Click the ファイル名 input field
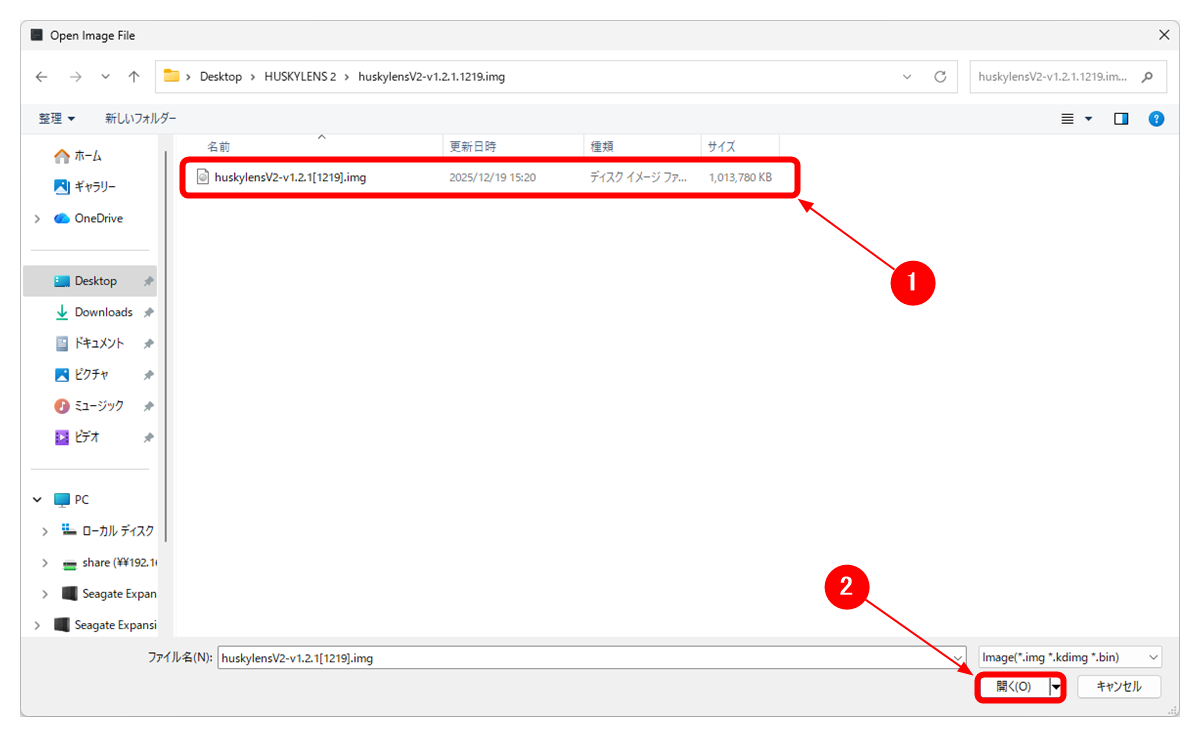Screen dimensions: 1200x737 590,657
